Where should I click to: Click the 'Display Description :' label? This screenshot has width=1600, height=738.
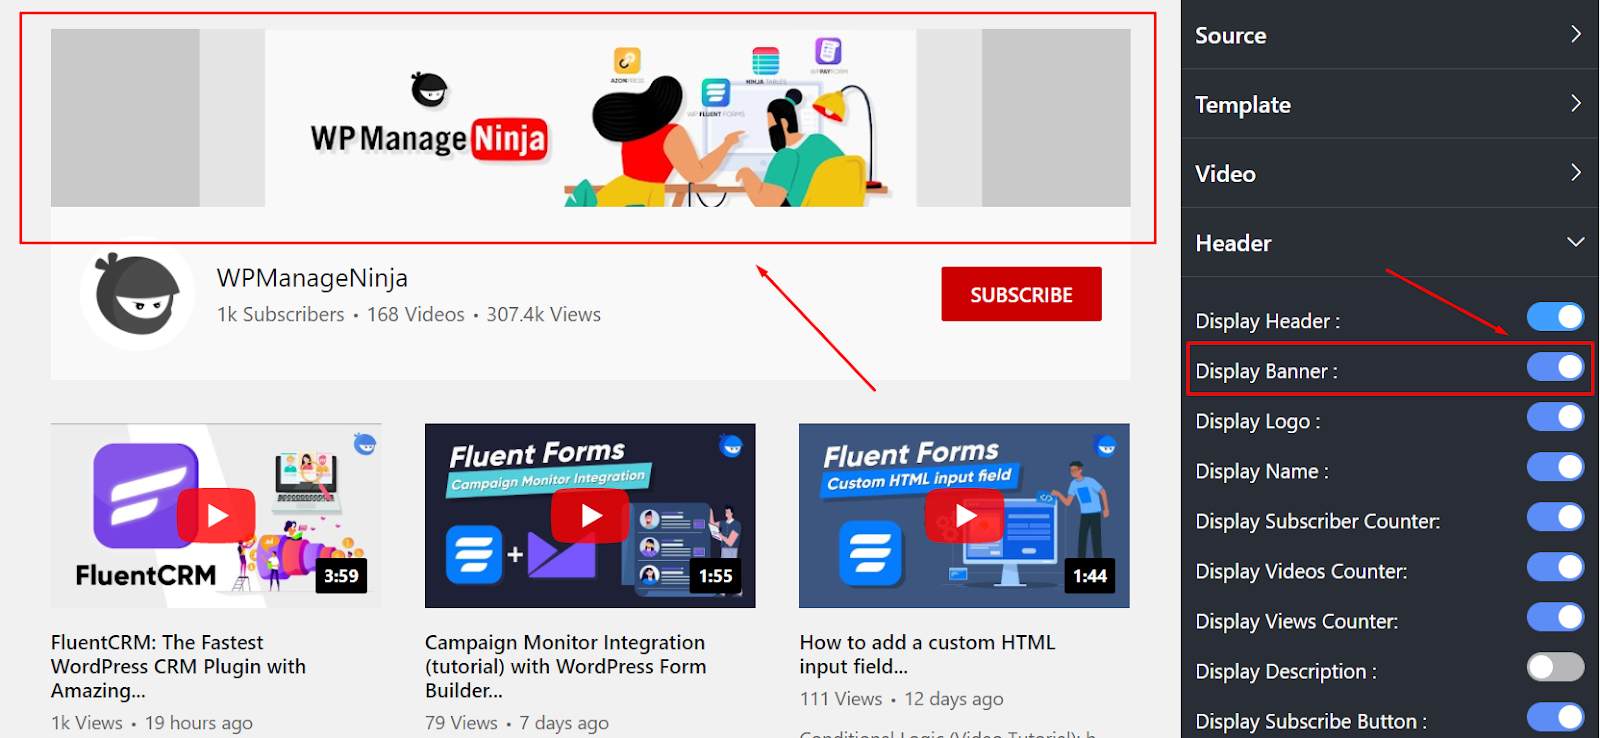(1286, 671)
